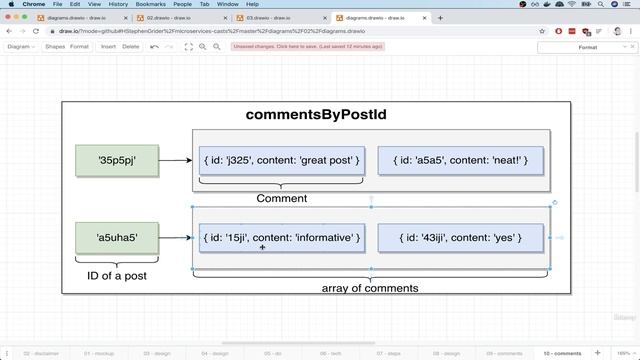Click the red square extension icon
640x360 pixels.
point(572,31)
